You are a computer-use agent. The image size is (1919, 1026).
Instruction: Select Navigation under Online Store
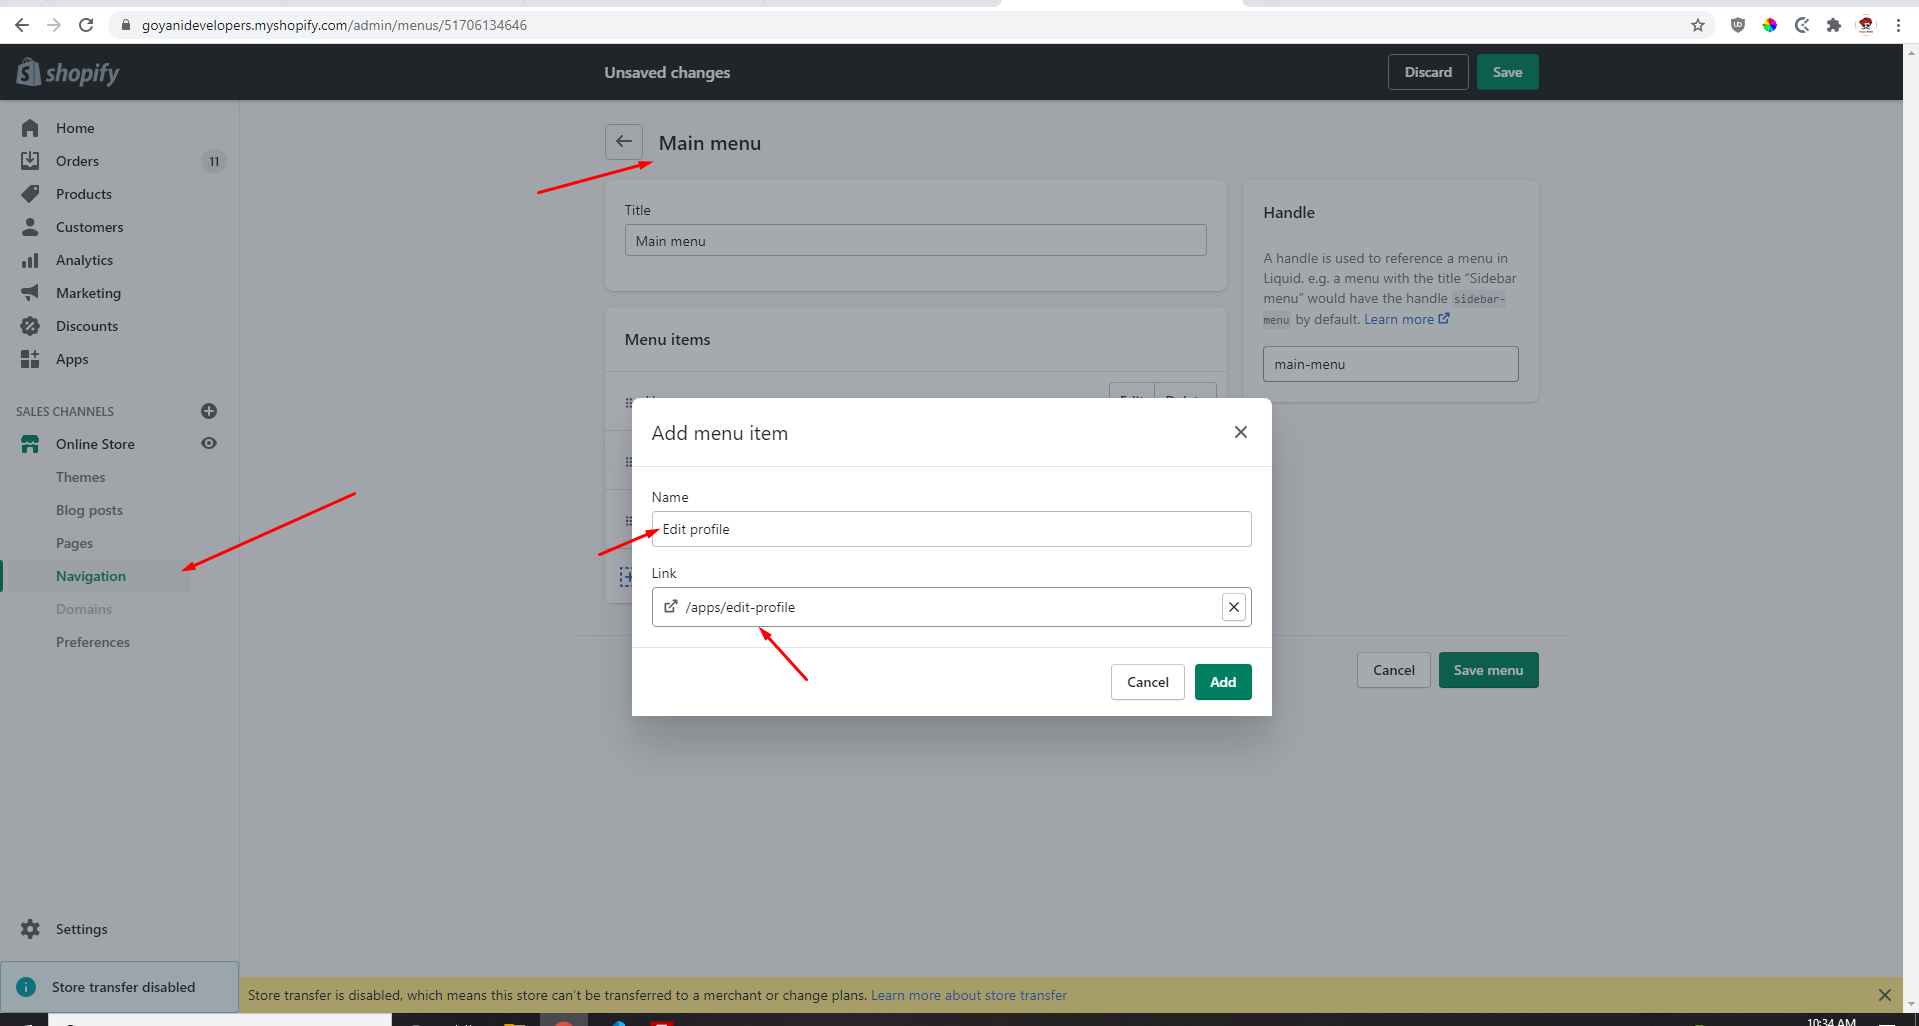(x=91, y=576)
